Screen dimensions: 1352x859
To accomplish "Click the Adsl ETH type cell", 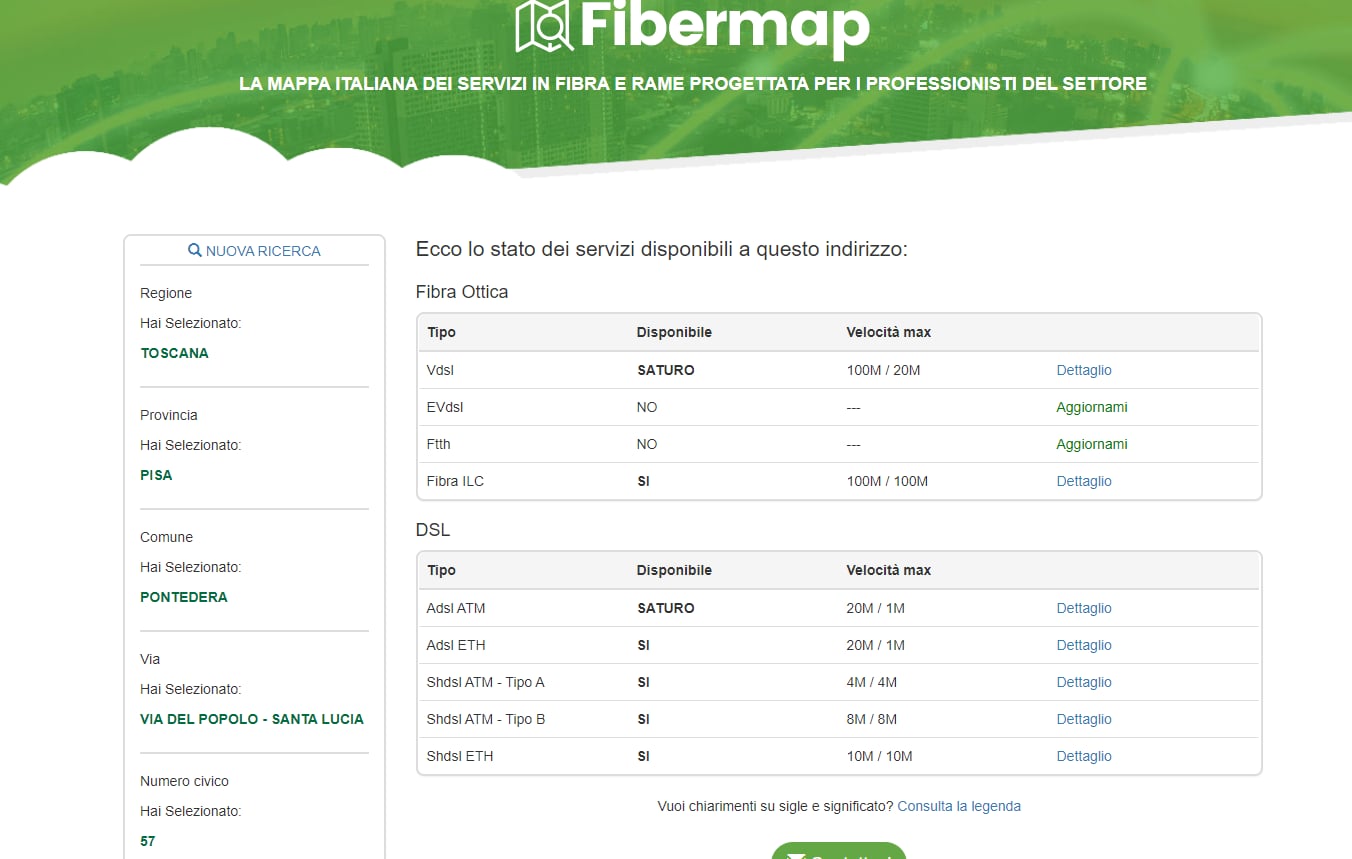I will point(456,645).
